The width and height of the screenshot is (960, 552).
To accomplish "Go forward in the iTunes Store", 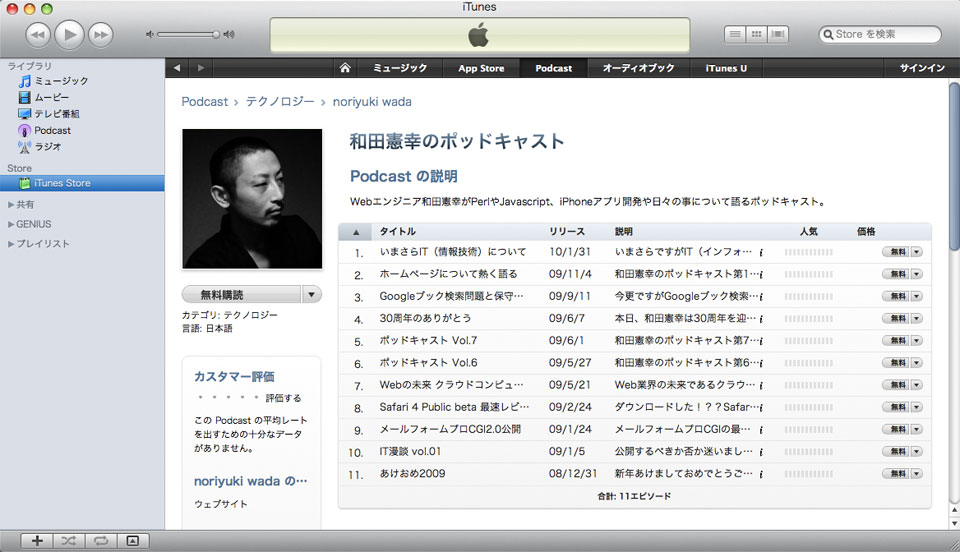I will (200, 68).
